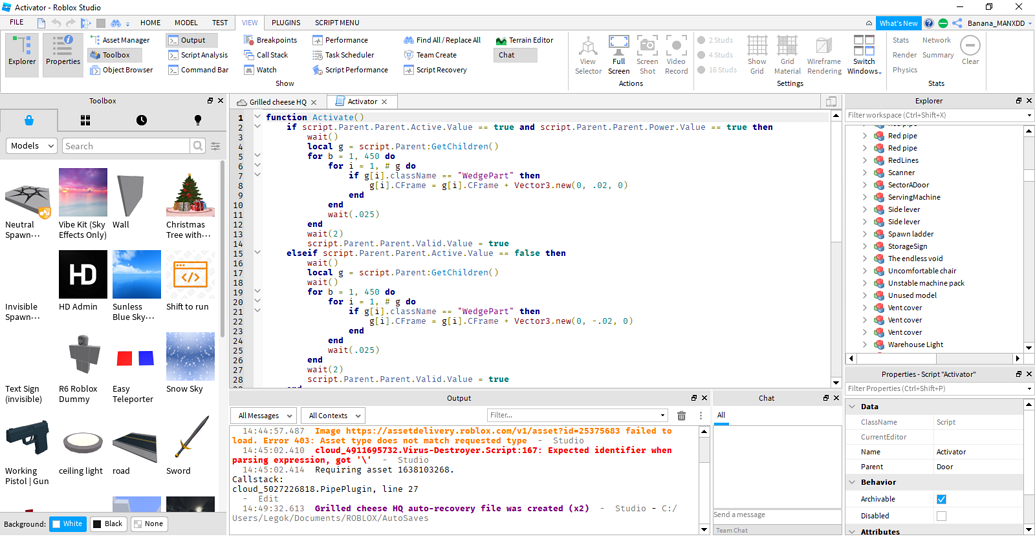1035x540 pixels.
Task: Set toolbox background to None
Action: point(149,523)
